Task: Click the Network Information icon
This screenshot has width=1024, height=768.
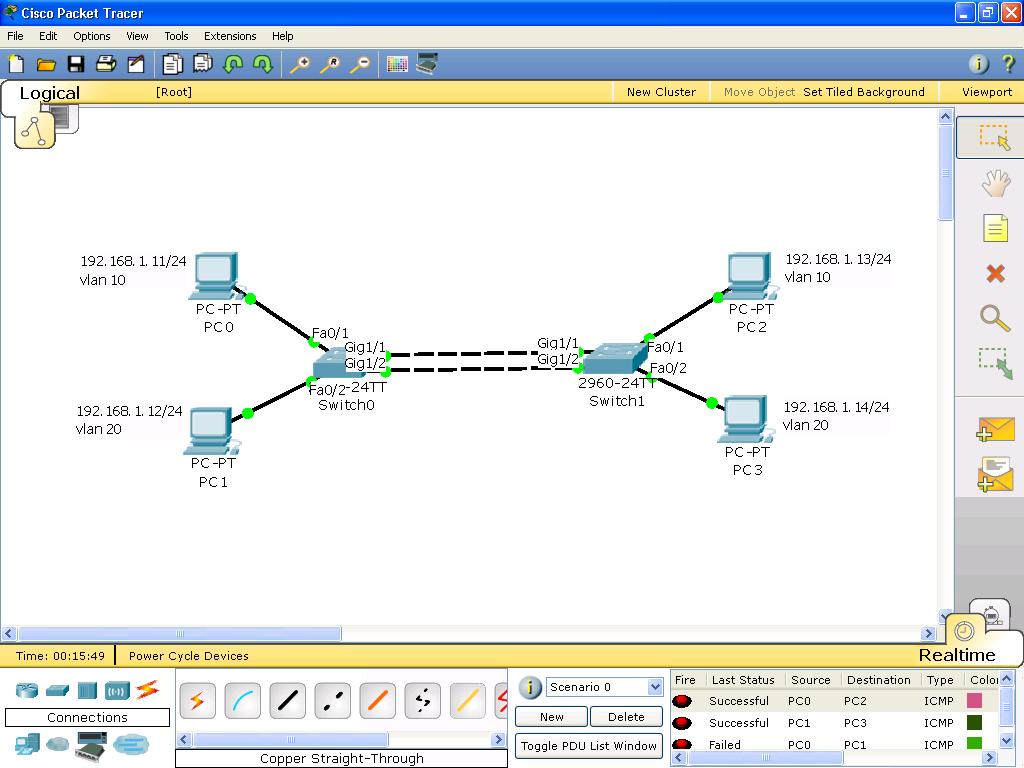Action: [978, 64]
